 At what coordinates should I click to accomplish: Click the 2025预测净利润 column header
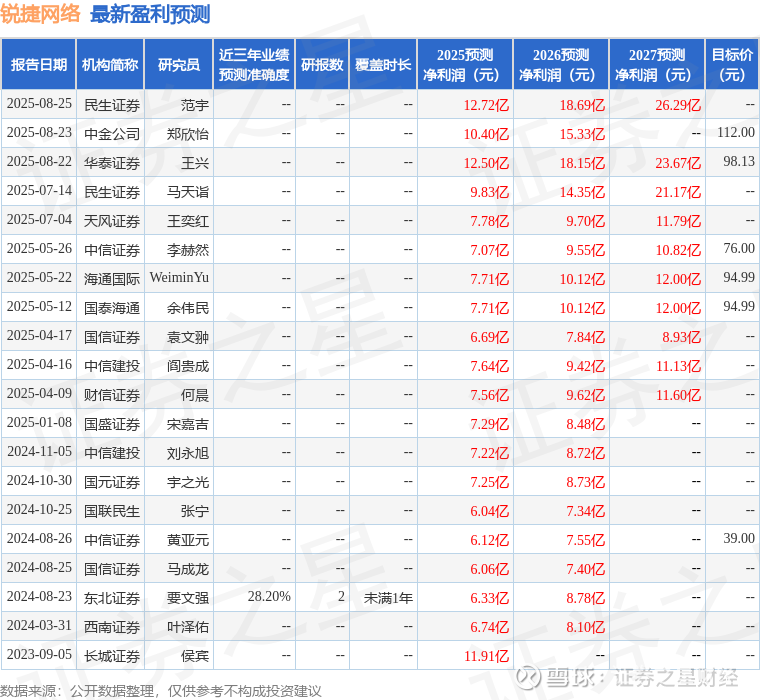464,64
